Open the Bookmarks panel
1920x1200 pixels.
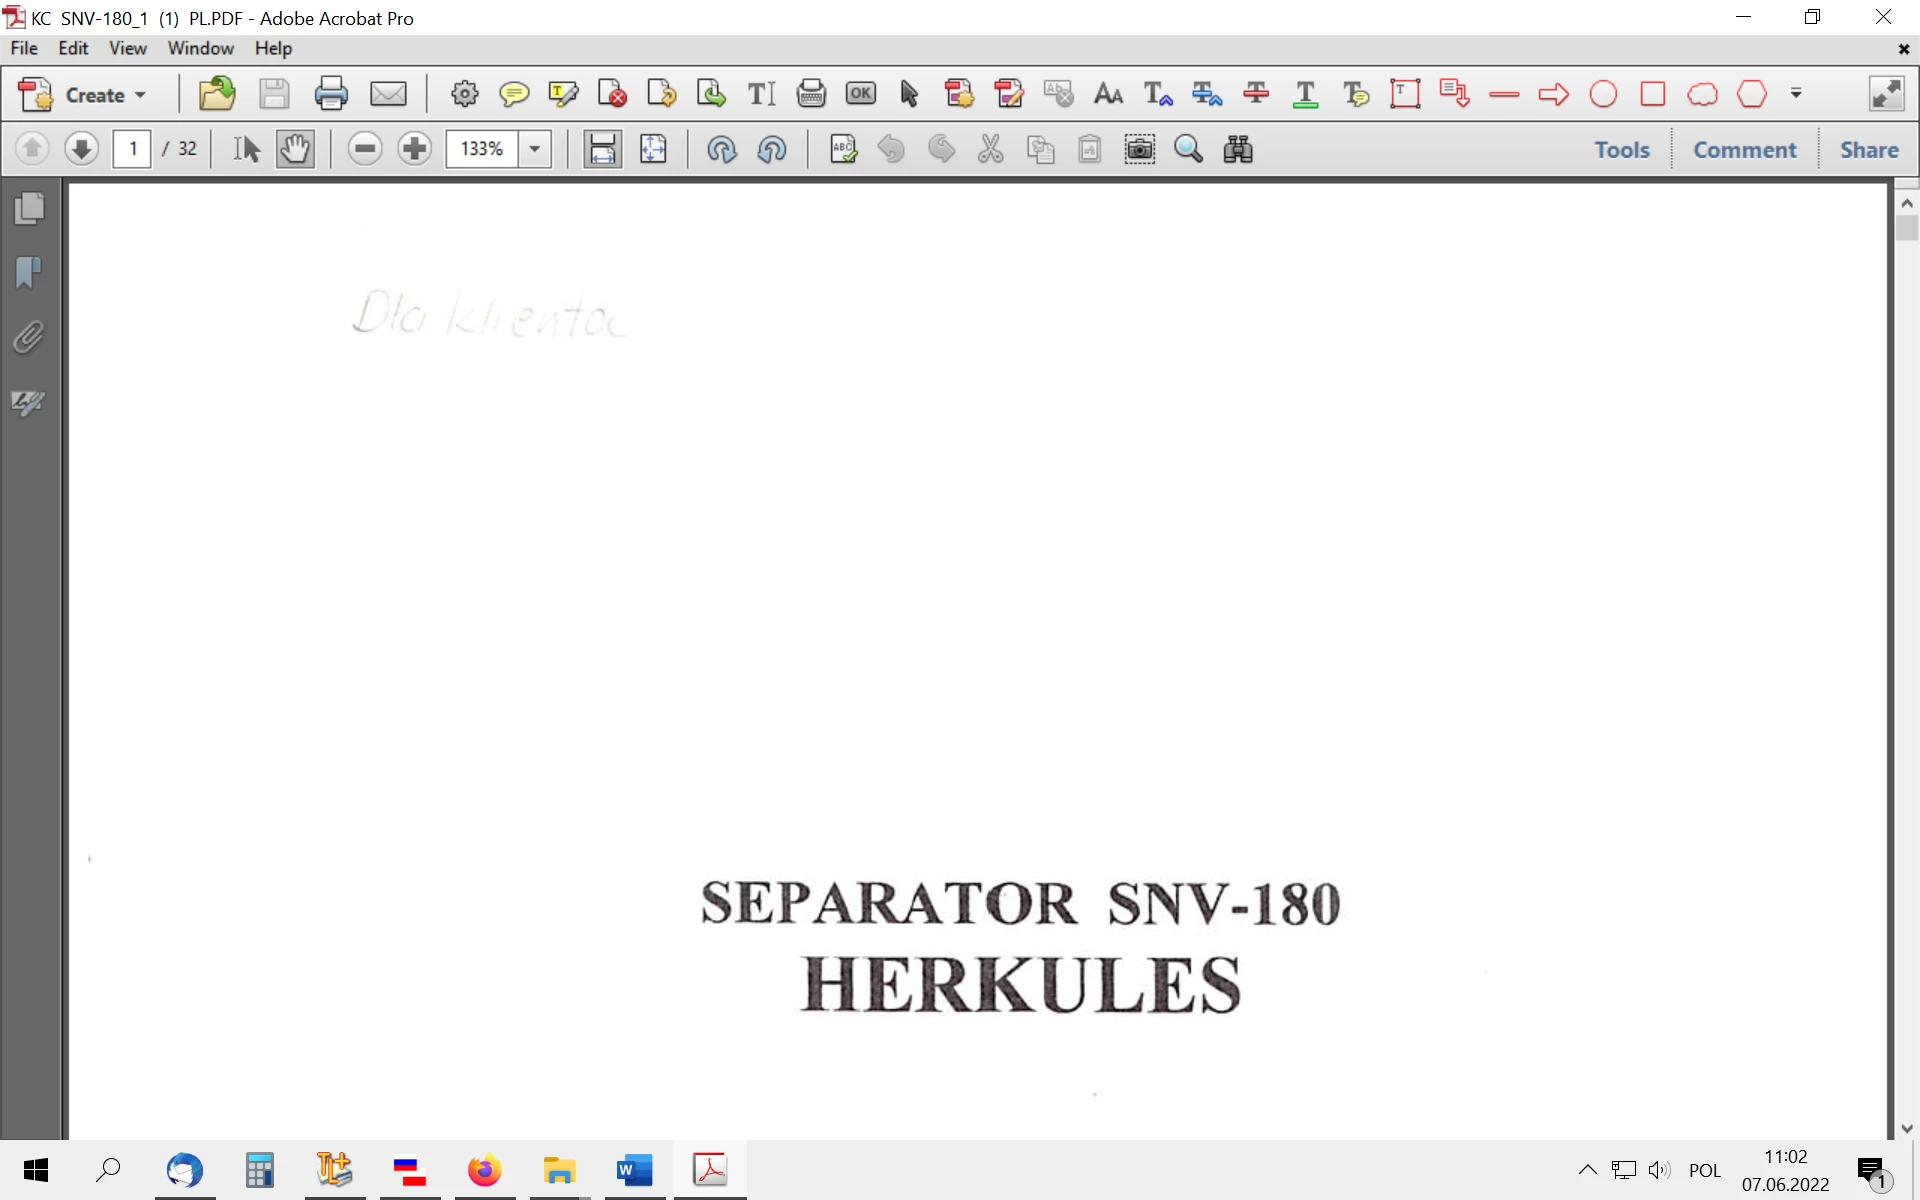pos(29,272)
